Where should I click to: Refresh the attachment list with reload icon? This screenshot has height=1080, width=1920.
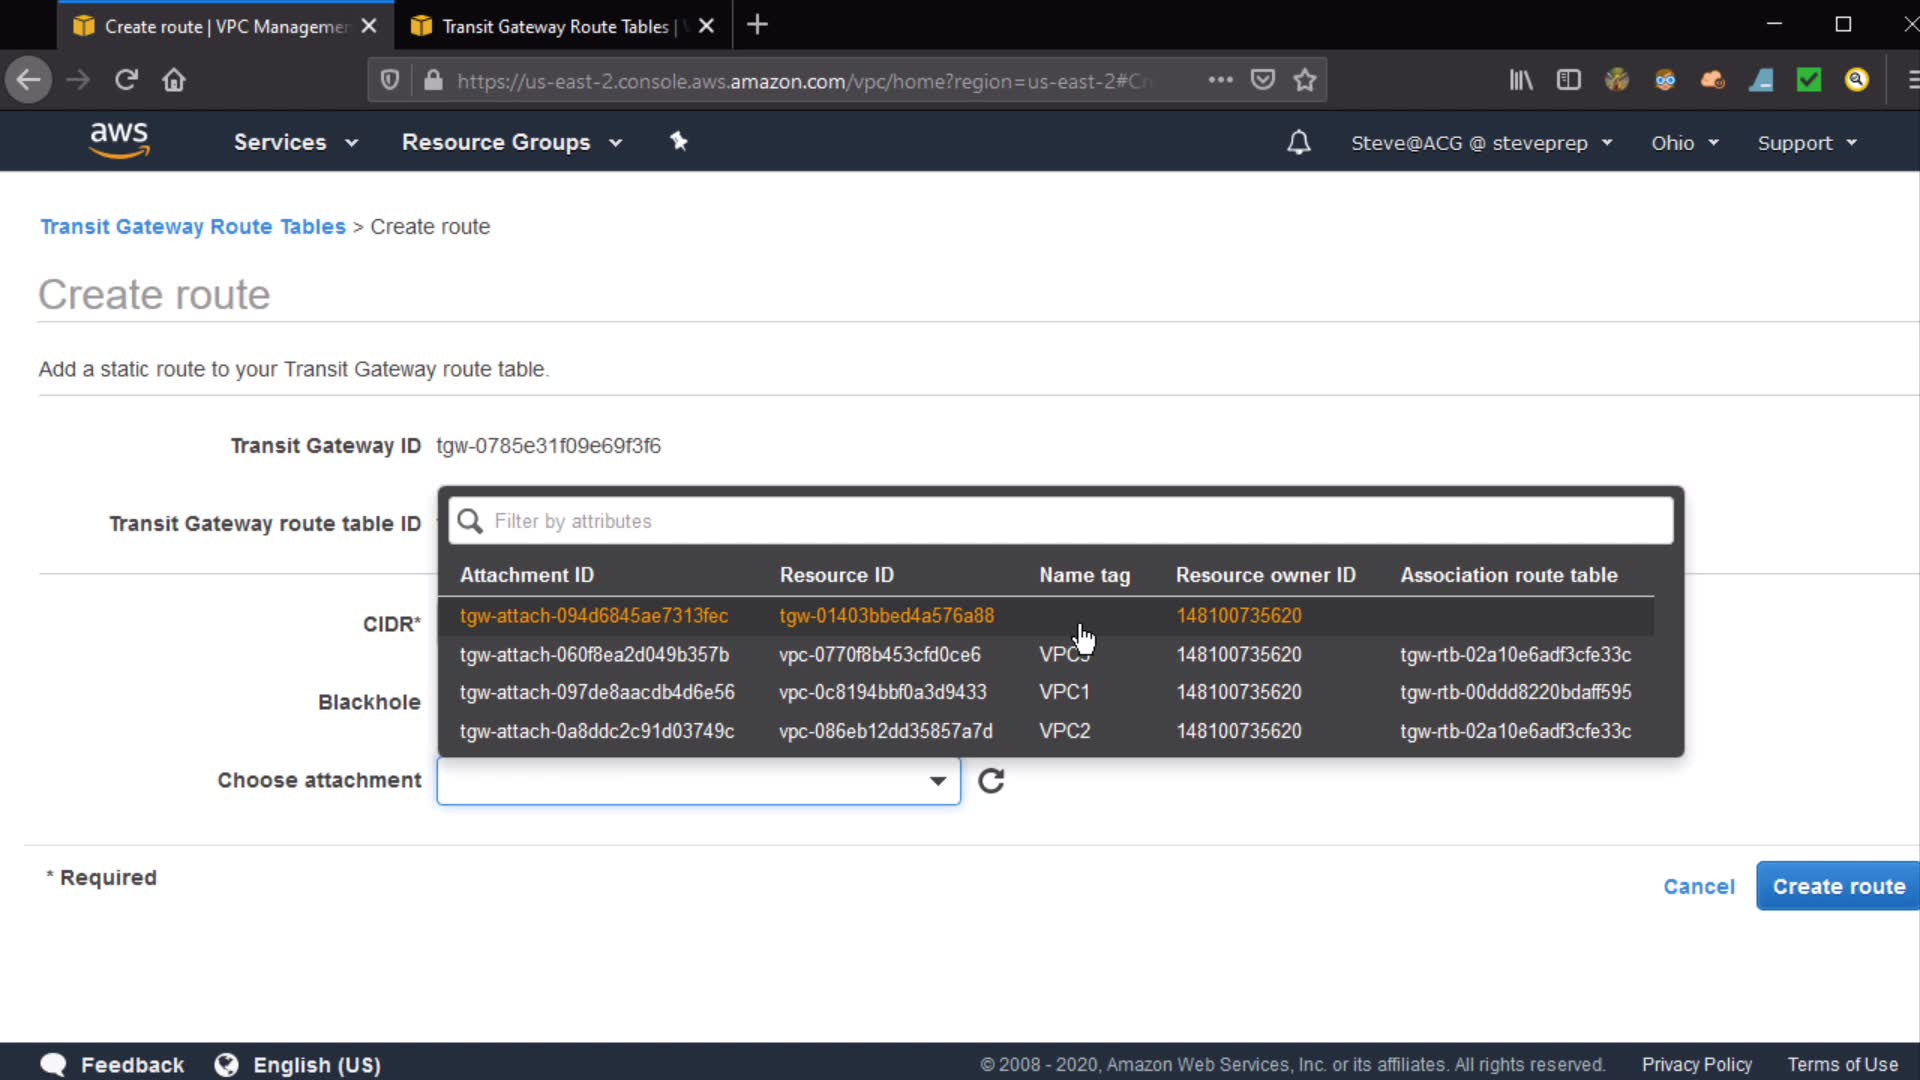coord(991,781)
